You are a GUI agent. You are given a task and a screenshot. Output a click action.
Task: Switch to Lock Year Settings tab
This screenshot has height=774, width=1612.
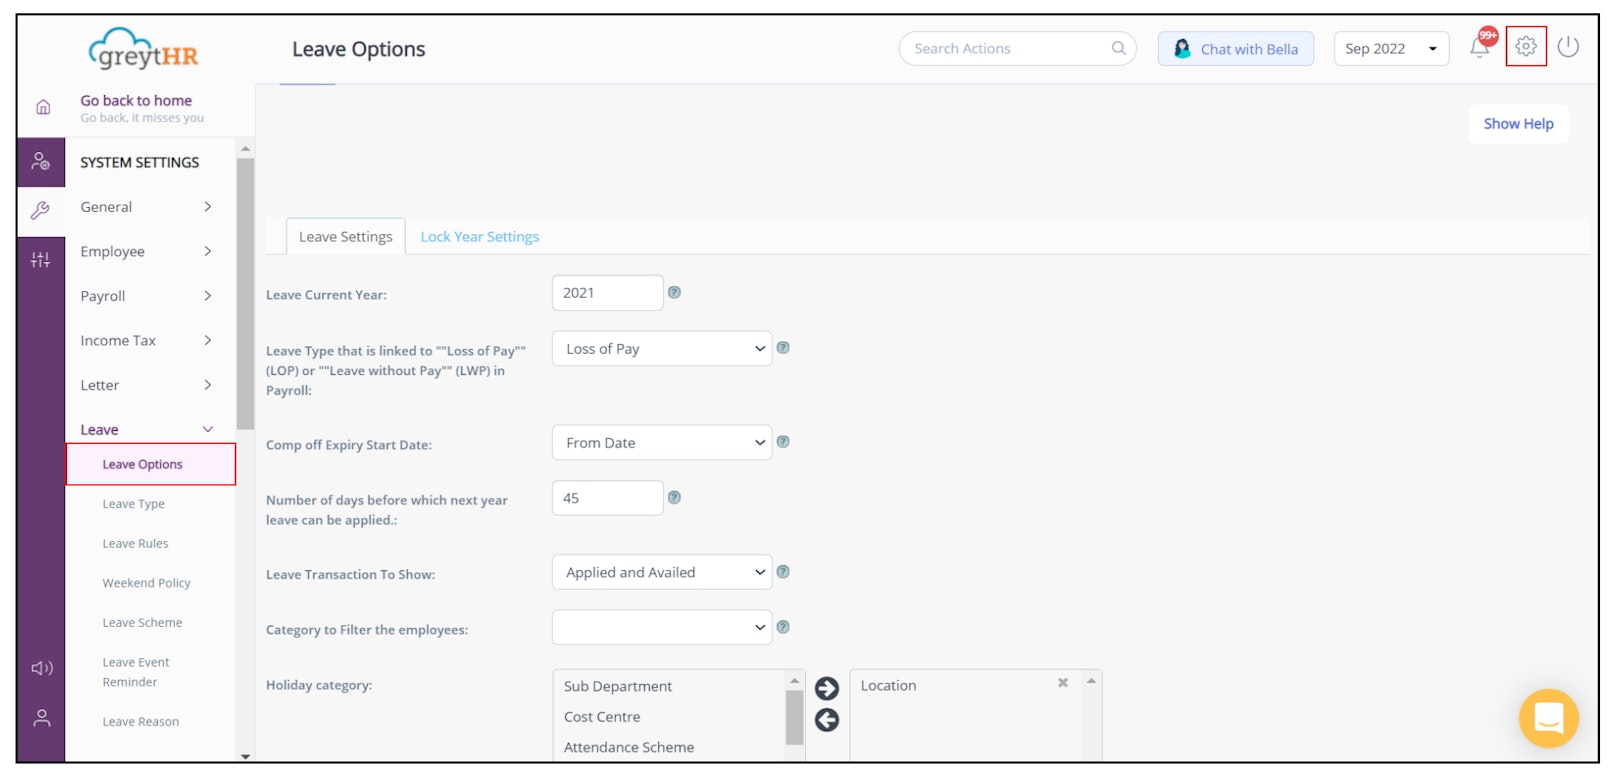point(479,237)
